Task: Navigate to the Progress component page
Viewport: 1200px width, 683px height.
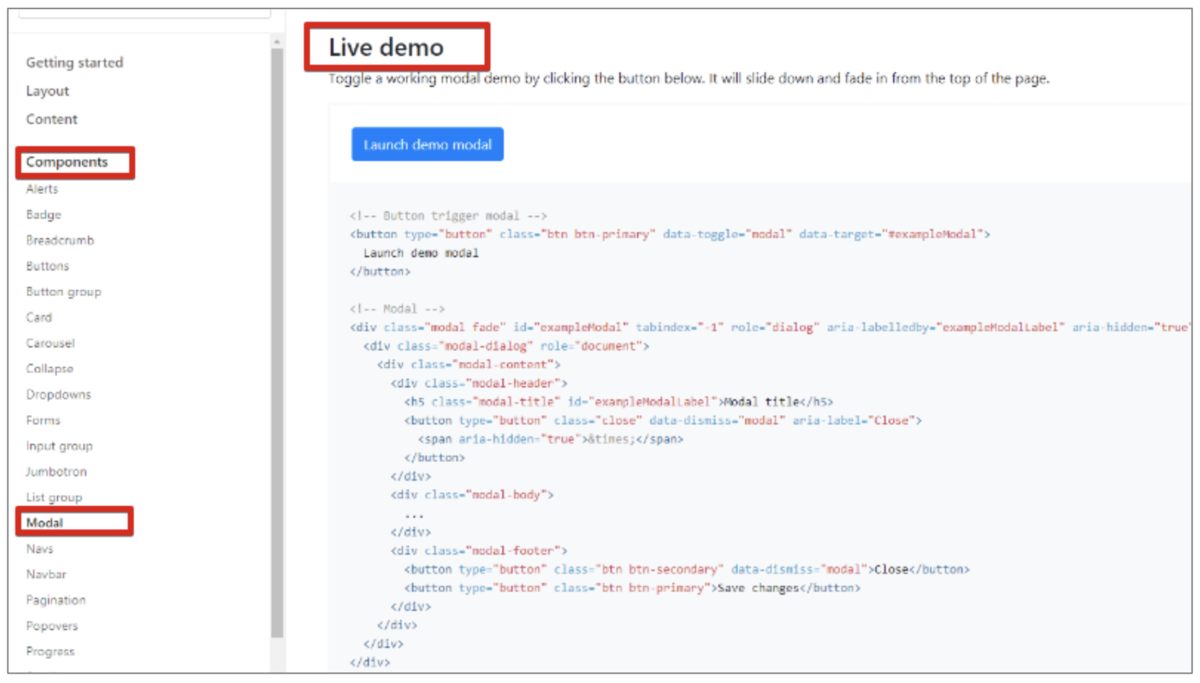Action: (50, 652)
